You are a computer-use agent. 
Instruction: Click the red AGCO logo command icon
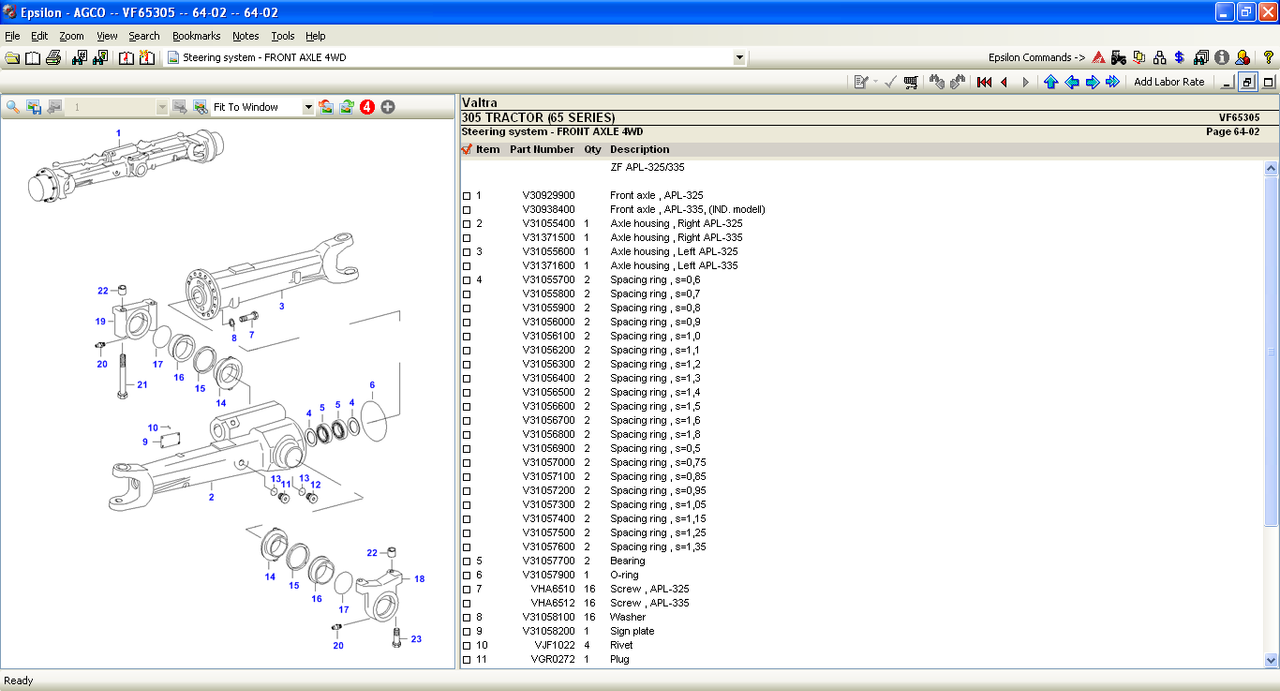click(1098, 58)
